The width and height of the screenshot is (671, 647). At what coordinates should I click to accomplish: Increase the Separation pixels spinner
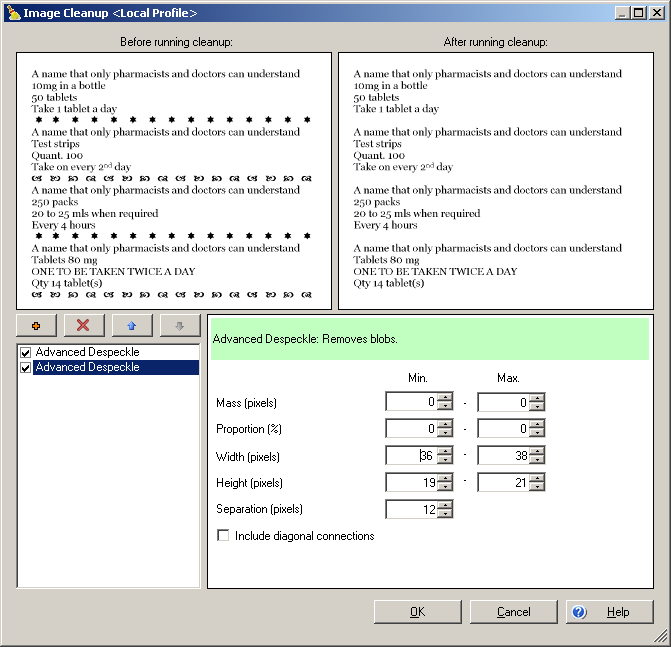pos(445,505)
